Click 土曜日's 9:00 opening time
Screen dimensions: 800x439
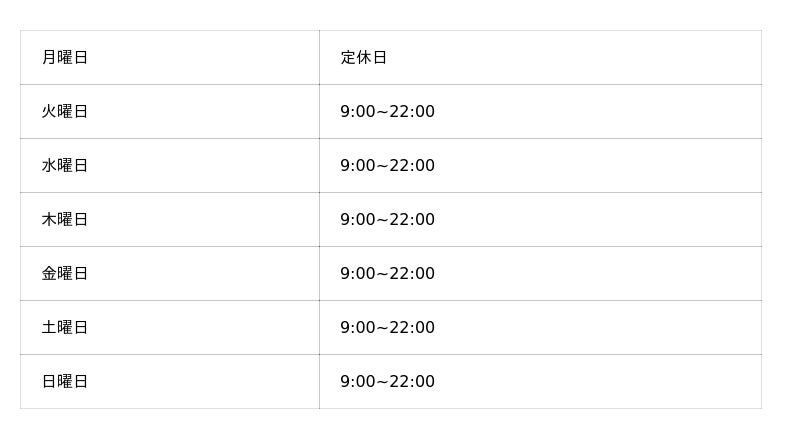click(357, 328)
